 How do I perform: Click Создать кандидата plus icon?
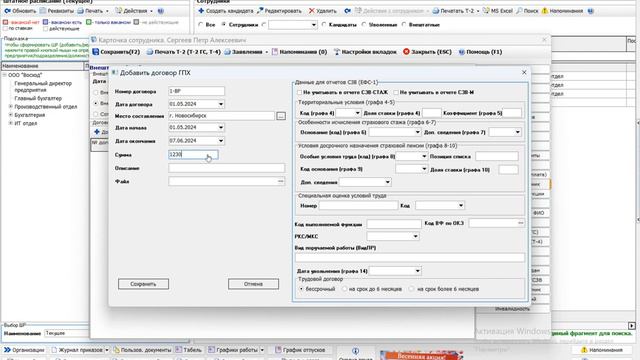(201, 11)
